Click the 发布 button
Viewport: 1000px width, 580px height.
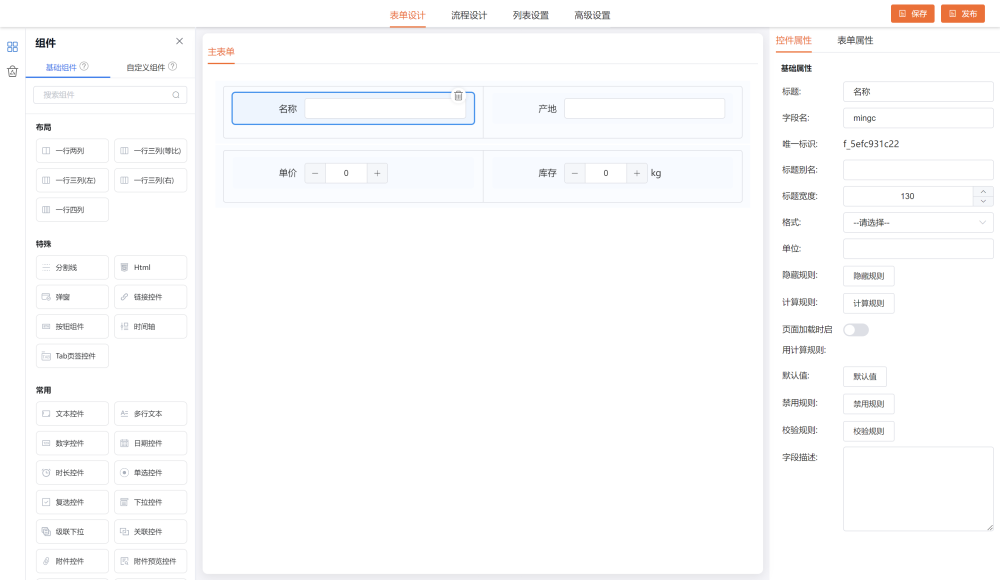pyautogui.click(x=963, y=14)
